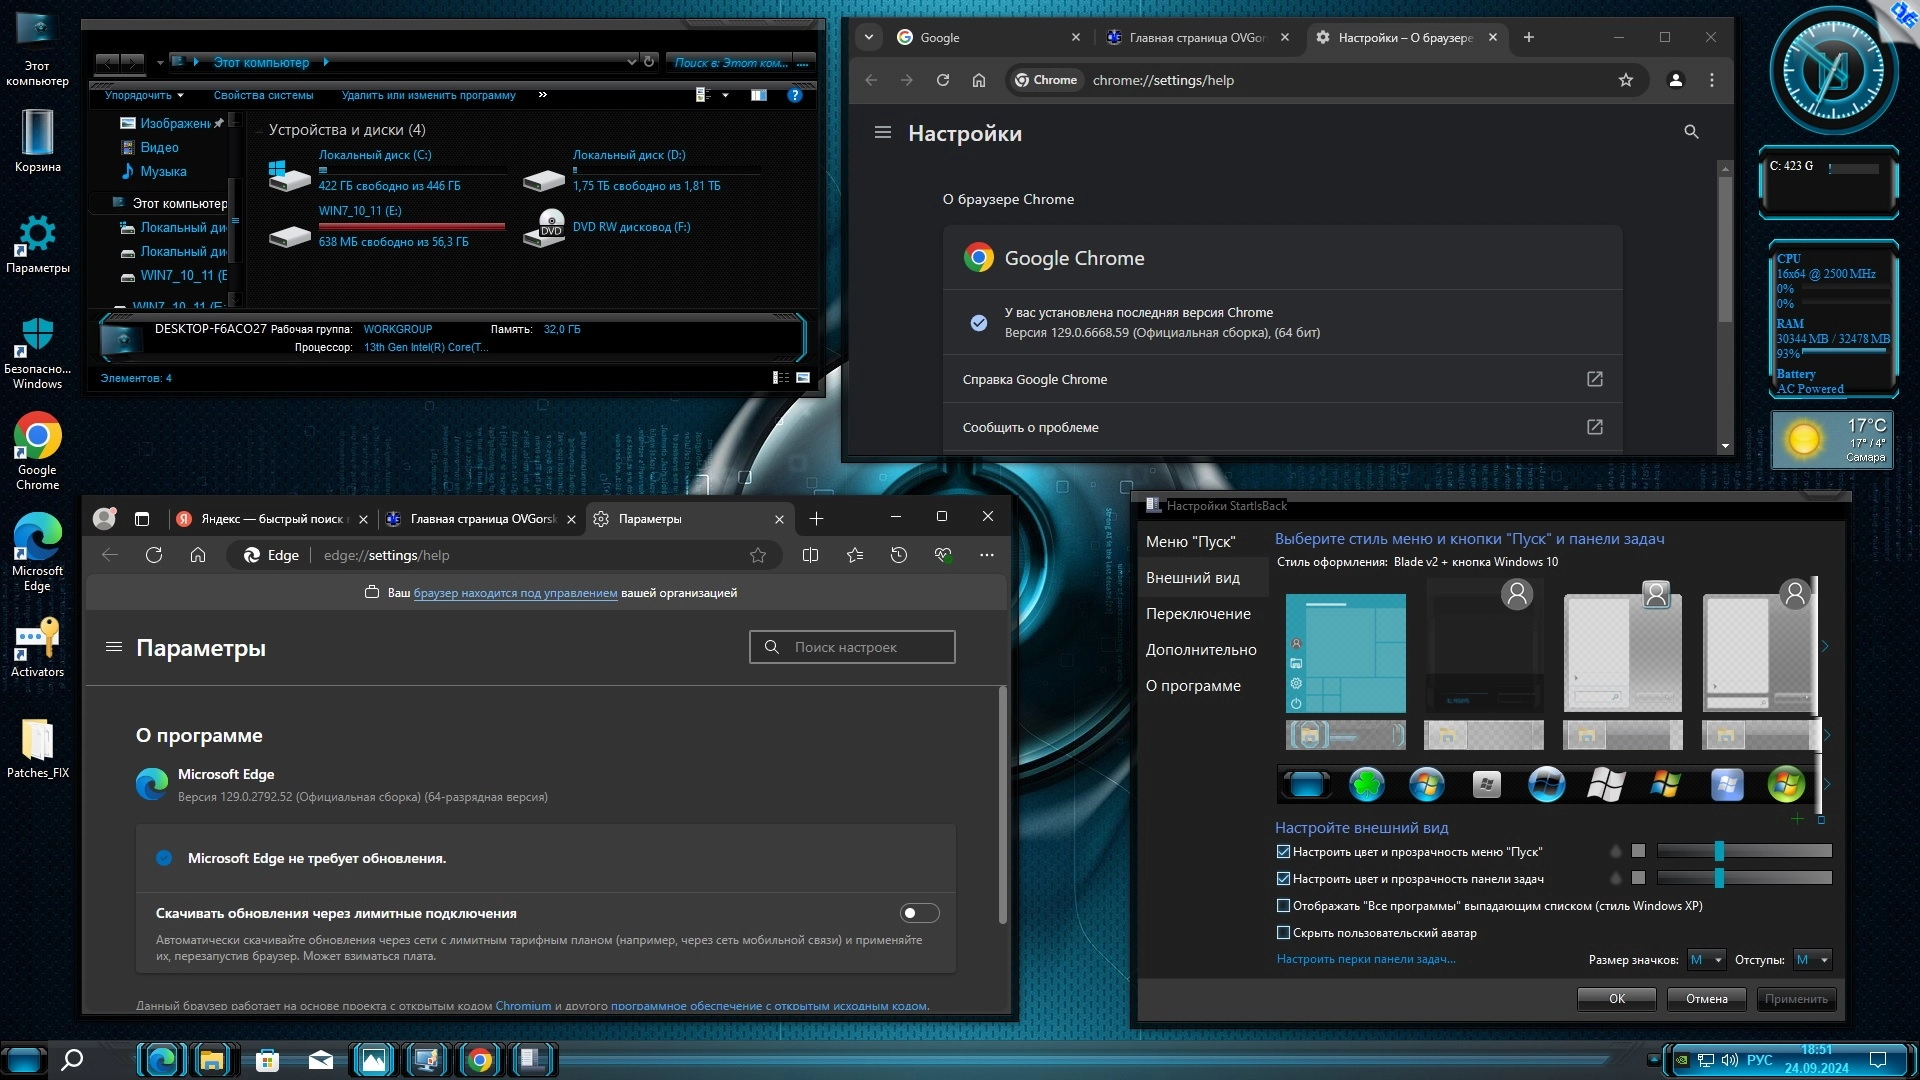Toggle downloading updates over metered connections
Image resolution: width=1920 pixels, height=1080 pixels.
(x=919, y=913)
